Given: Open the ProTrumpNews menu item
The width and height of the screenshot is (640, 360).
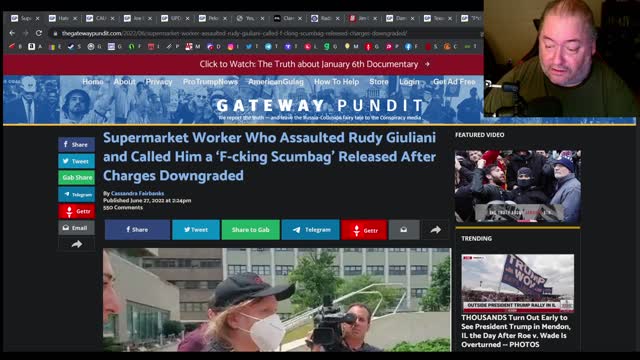Looking at the screenshot, I should 210,82.
